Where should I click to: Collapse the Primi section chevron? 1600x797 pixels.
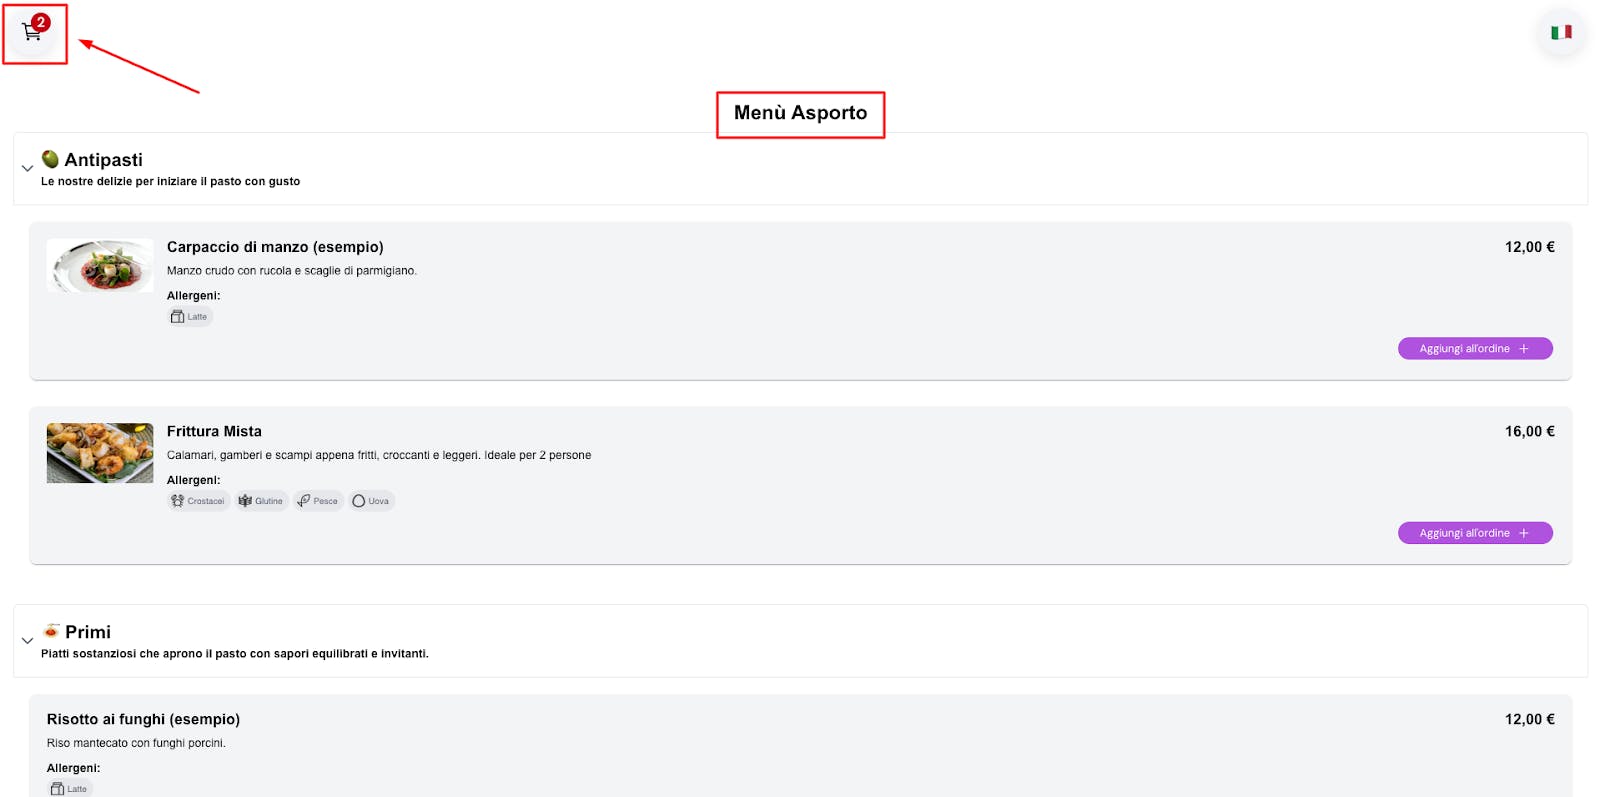pos(27,640)
